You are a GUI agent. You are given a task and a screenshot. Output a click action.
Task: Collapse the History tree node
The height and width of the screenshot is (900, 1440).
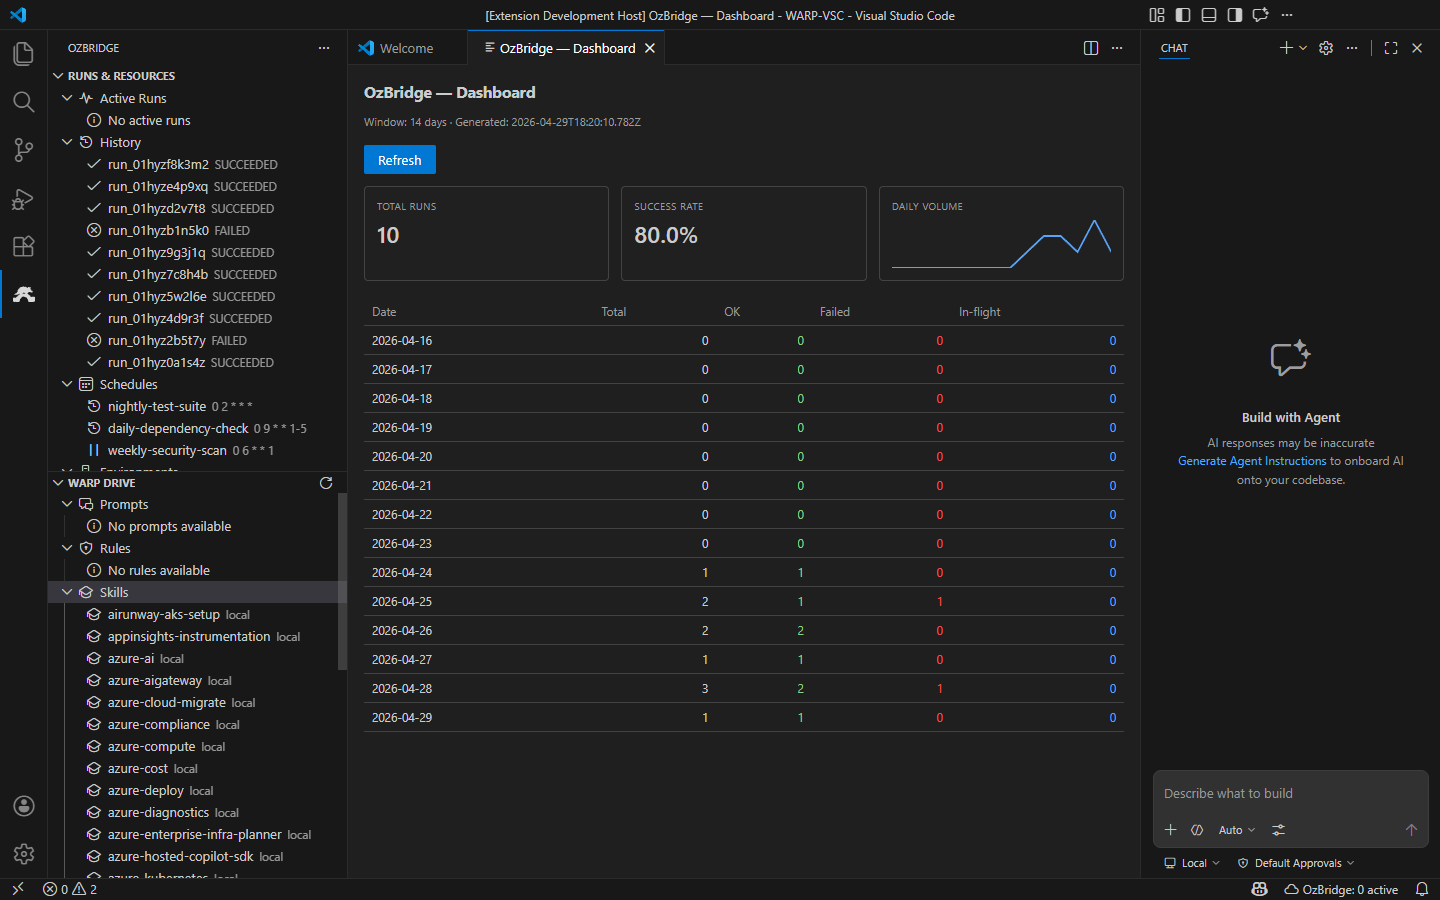tap(67, 142)
